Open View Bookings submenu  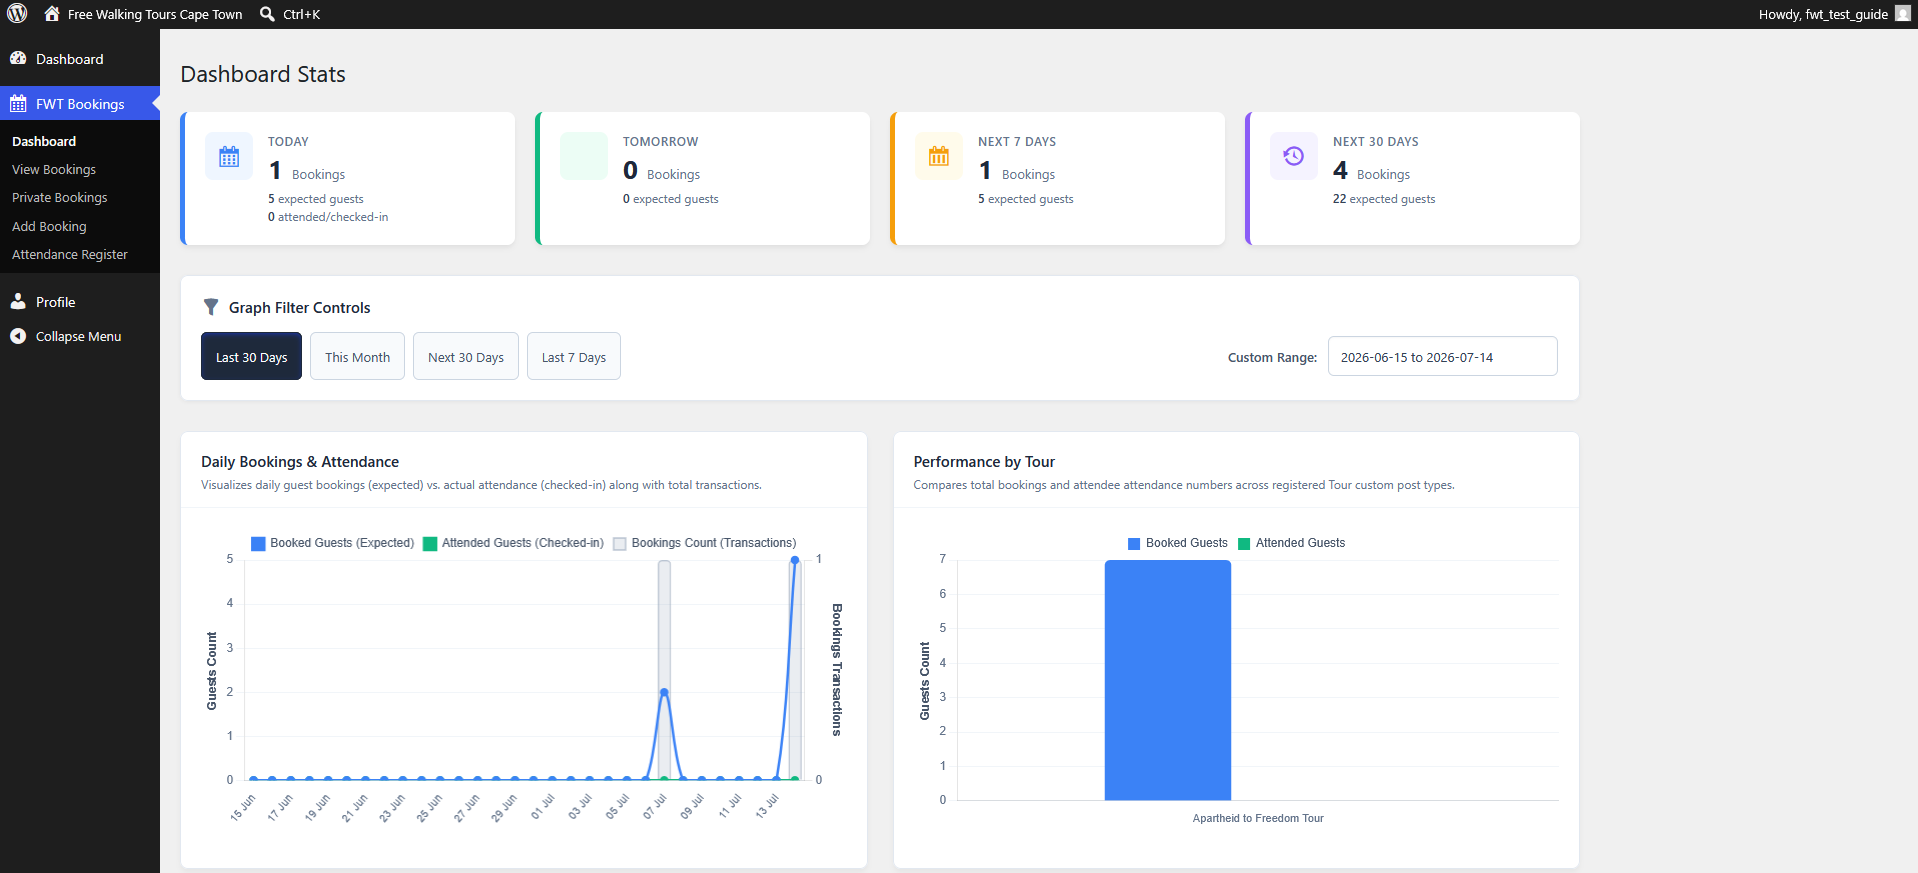coord(54,170)
